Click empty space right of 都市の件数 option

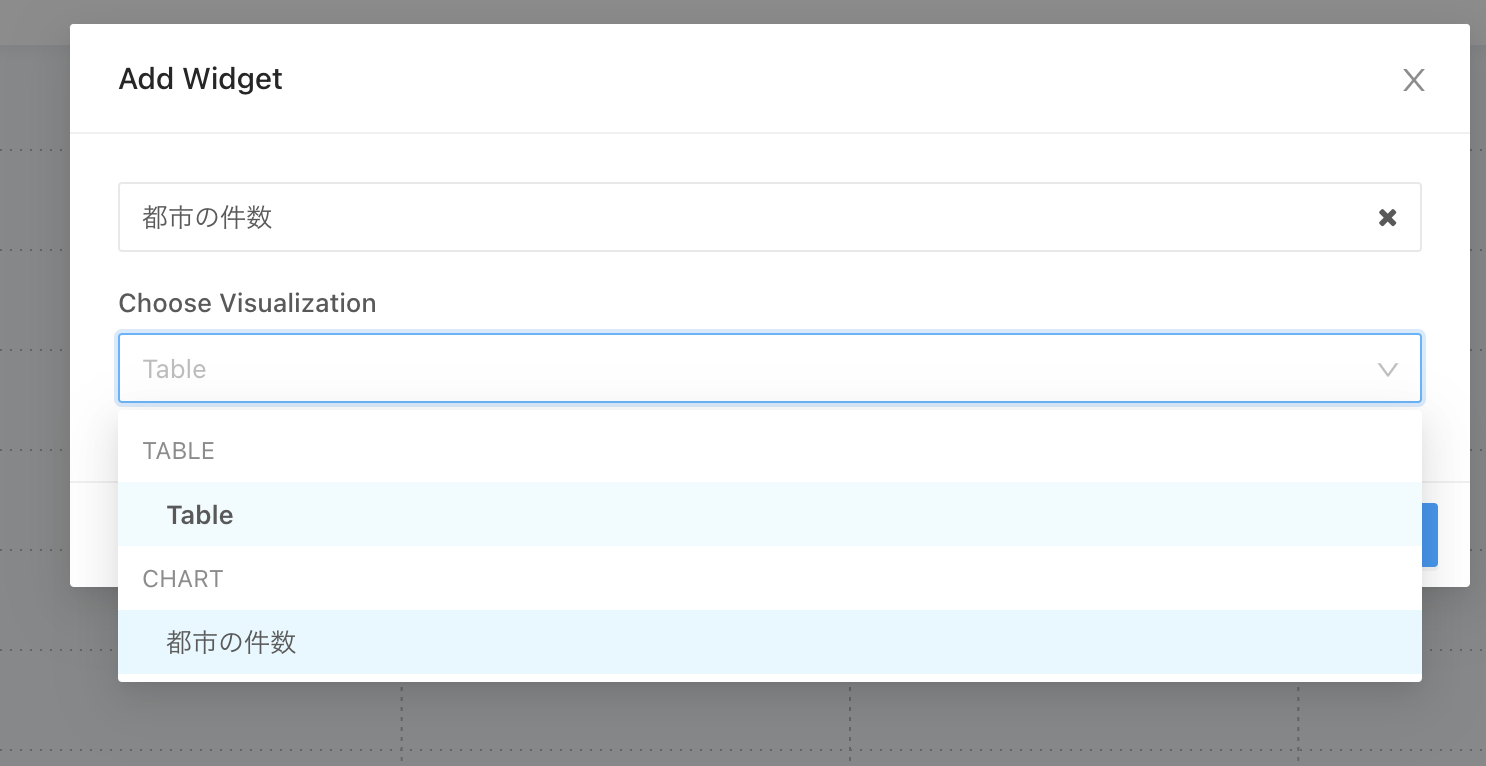[x=900, y=642]
